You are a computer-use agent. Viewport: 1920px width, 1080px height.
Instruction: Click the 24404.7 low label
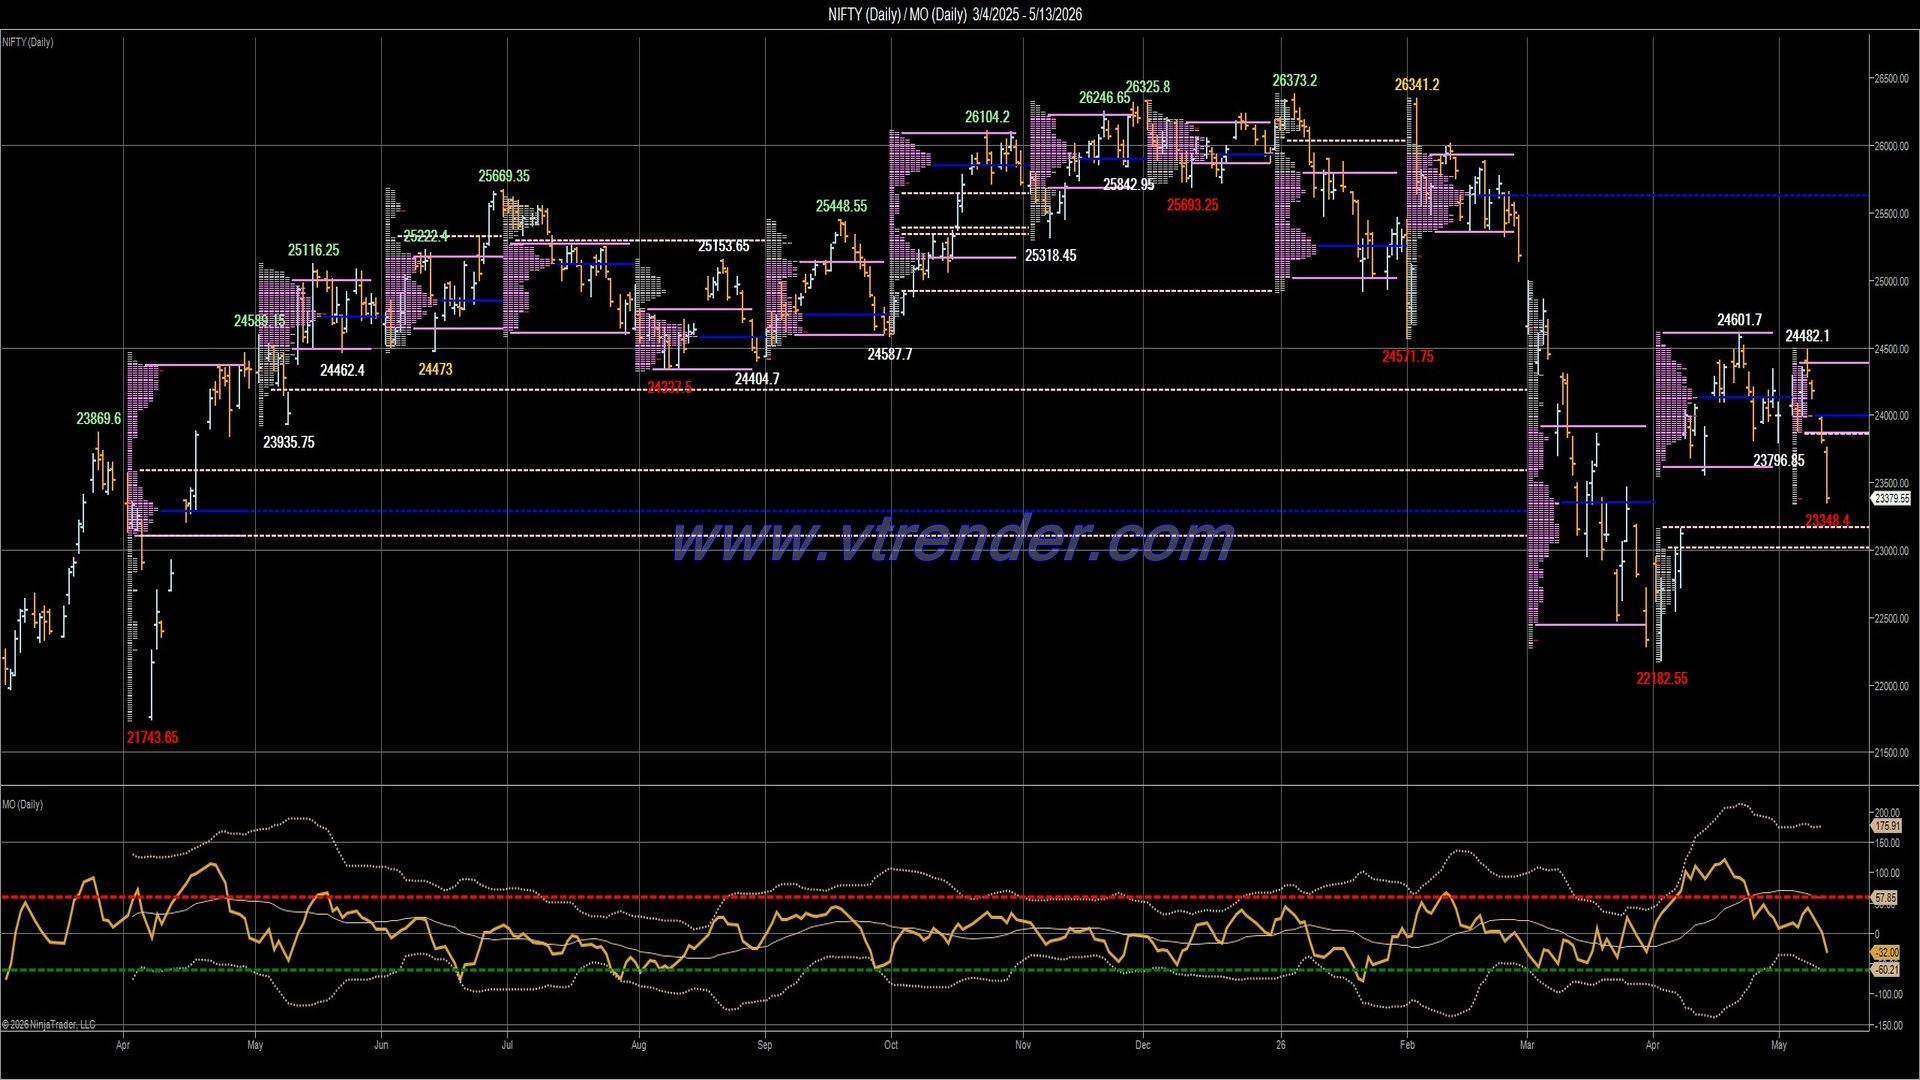(x=757, y=379)
